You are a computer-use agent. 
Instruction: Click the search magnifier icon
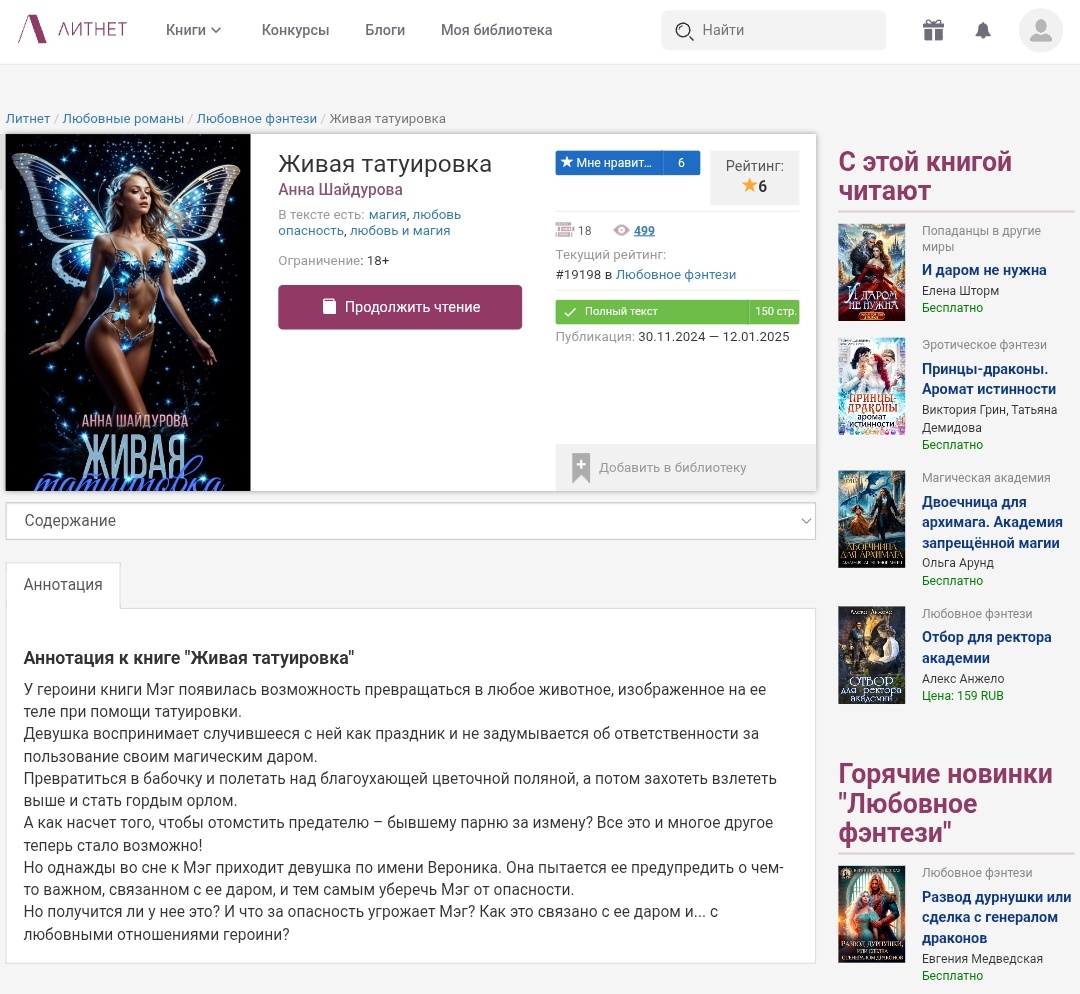pyautogui.click(x=684, y=30)
